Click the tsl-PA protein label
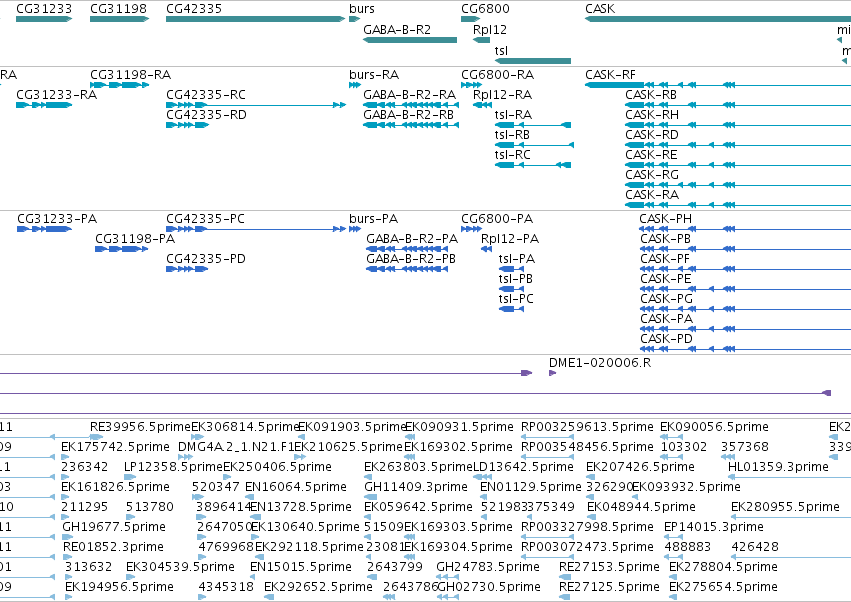Screen dimensions: 851x602 click(517, 259)
